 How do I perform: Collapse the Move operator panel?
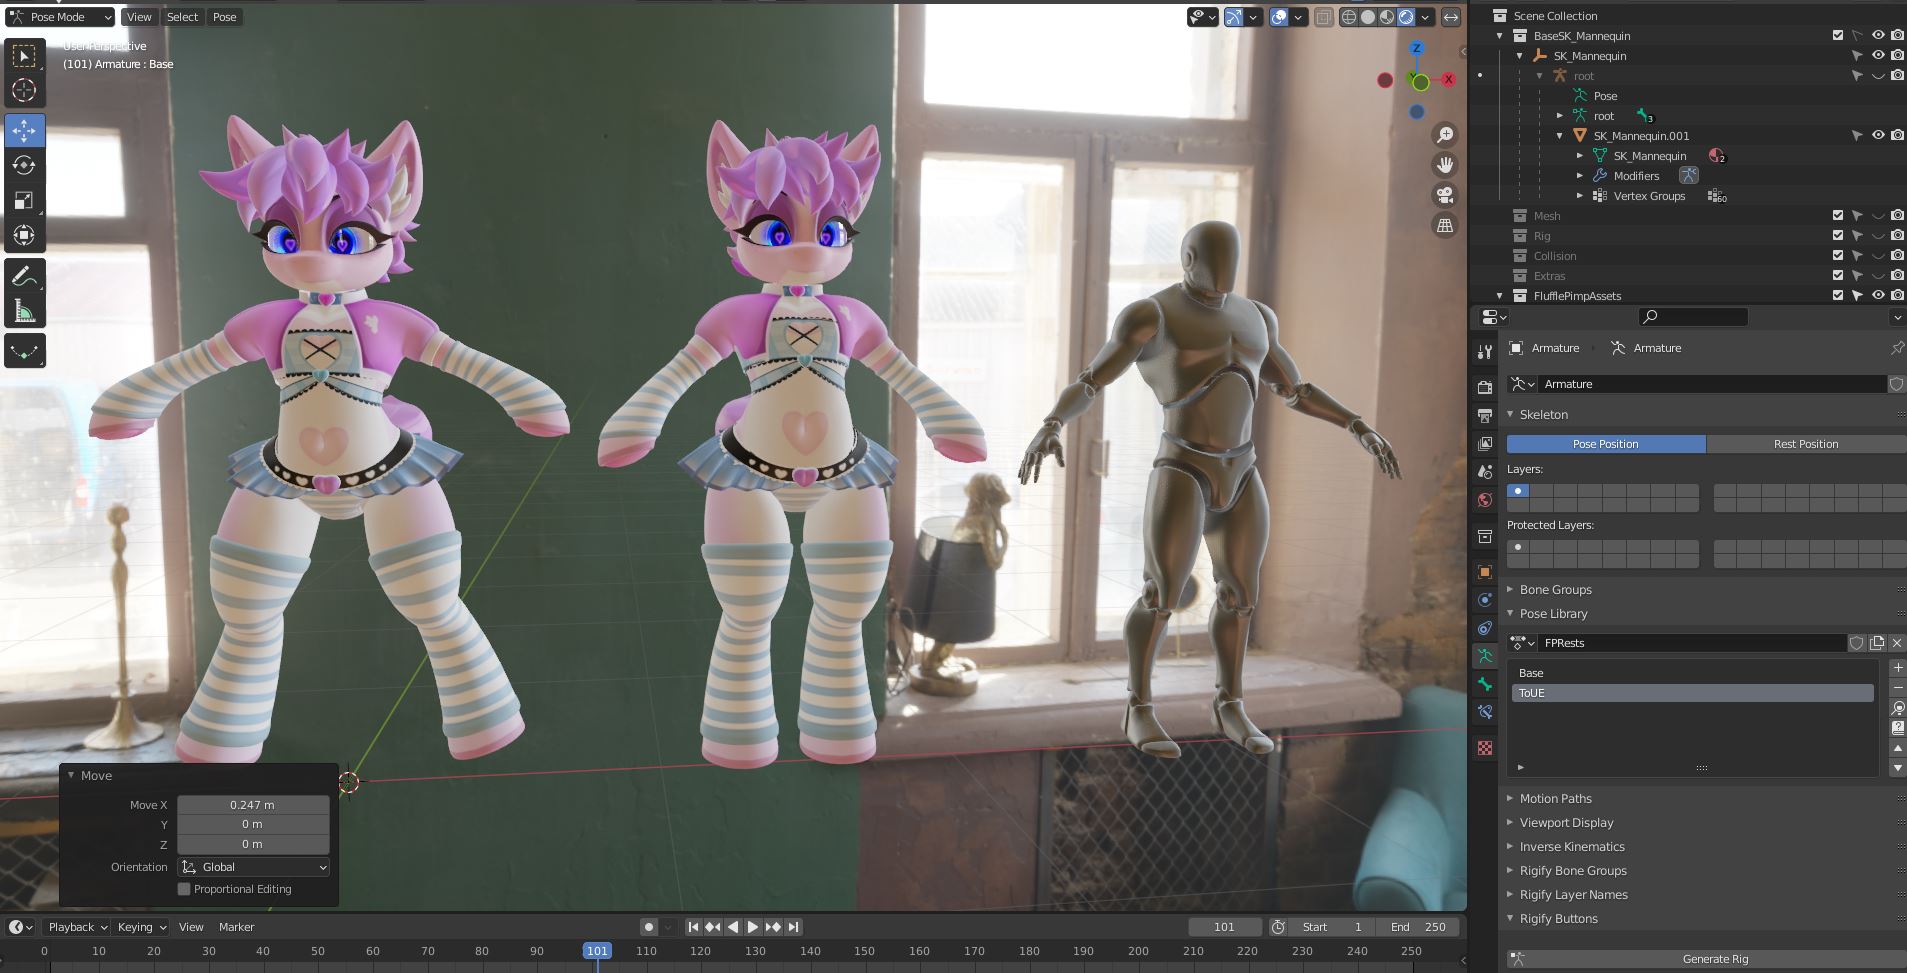[71, 775]
